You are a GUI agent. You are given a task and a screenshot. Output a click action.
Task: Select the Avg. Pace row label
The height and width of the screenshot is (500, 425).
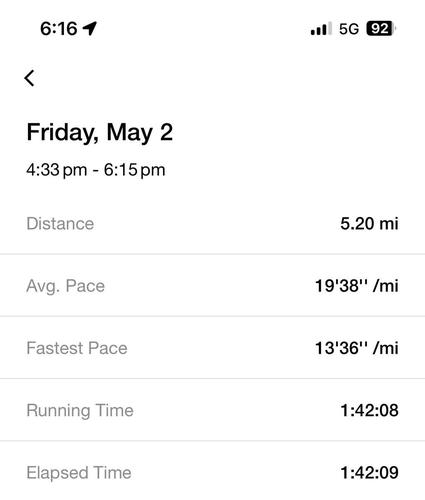65,286
